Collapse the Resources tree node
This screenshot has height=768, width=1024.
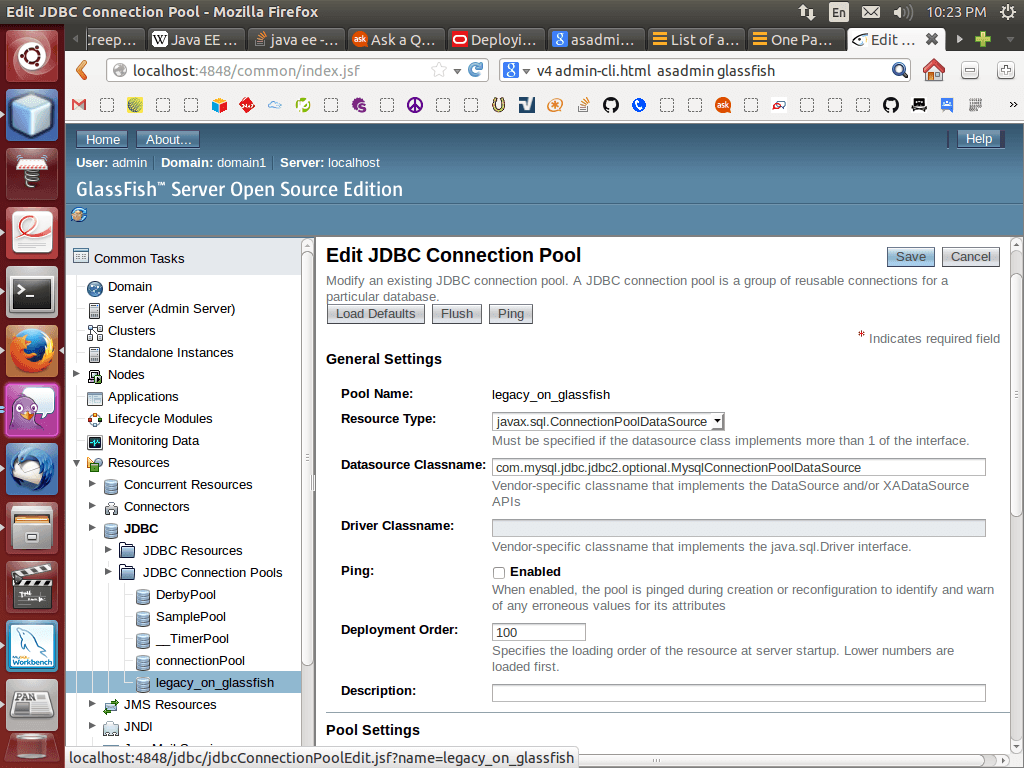(77, 463)
